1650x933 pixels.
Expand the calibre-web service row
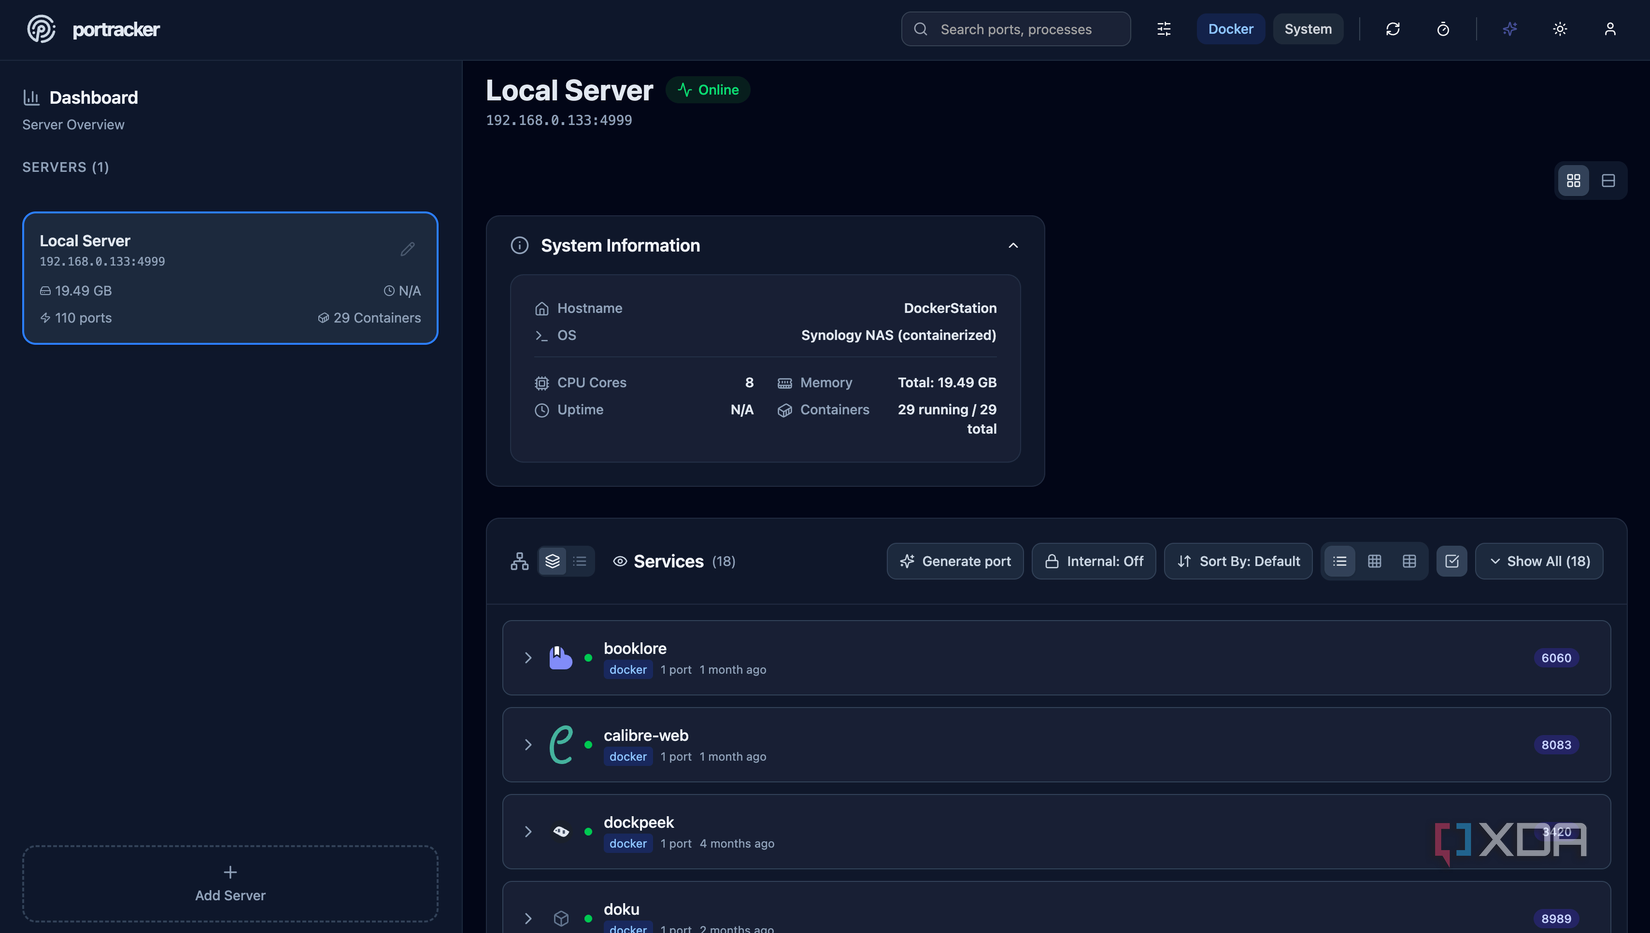[528, 745]
